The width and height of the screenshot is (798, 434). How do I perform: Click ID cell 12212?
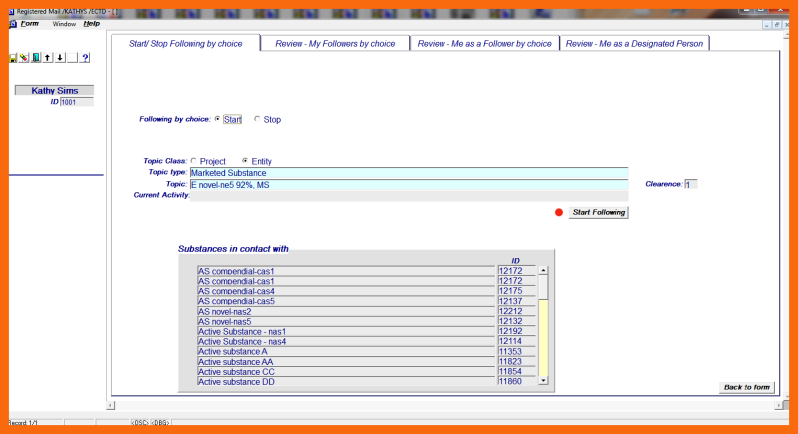(x=517, y=311)
